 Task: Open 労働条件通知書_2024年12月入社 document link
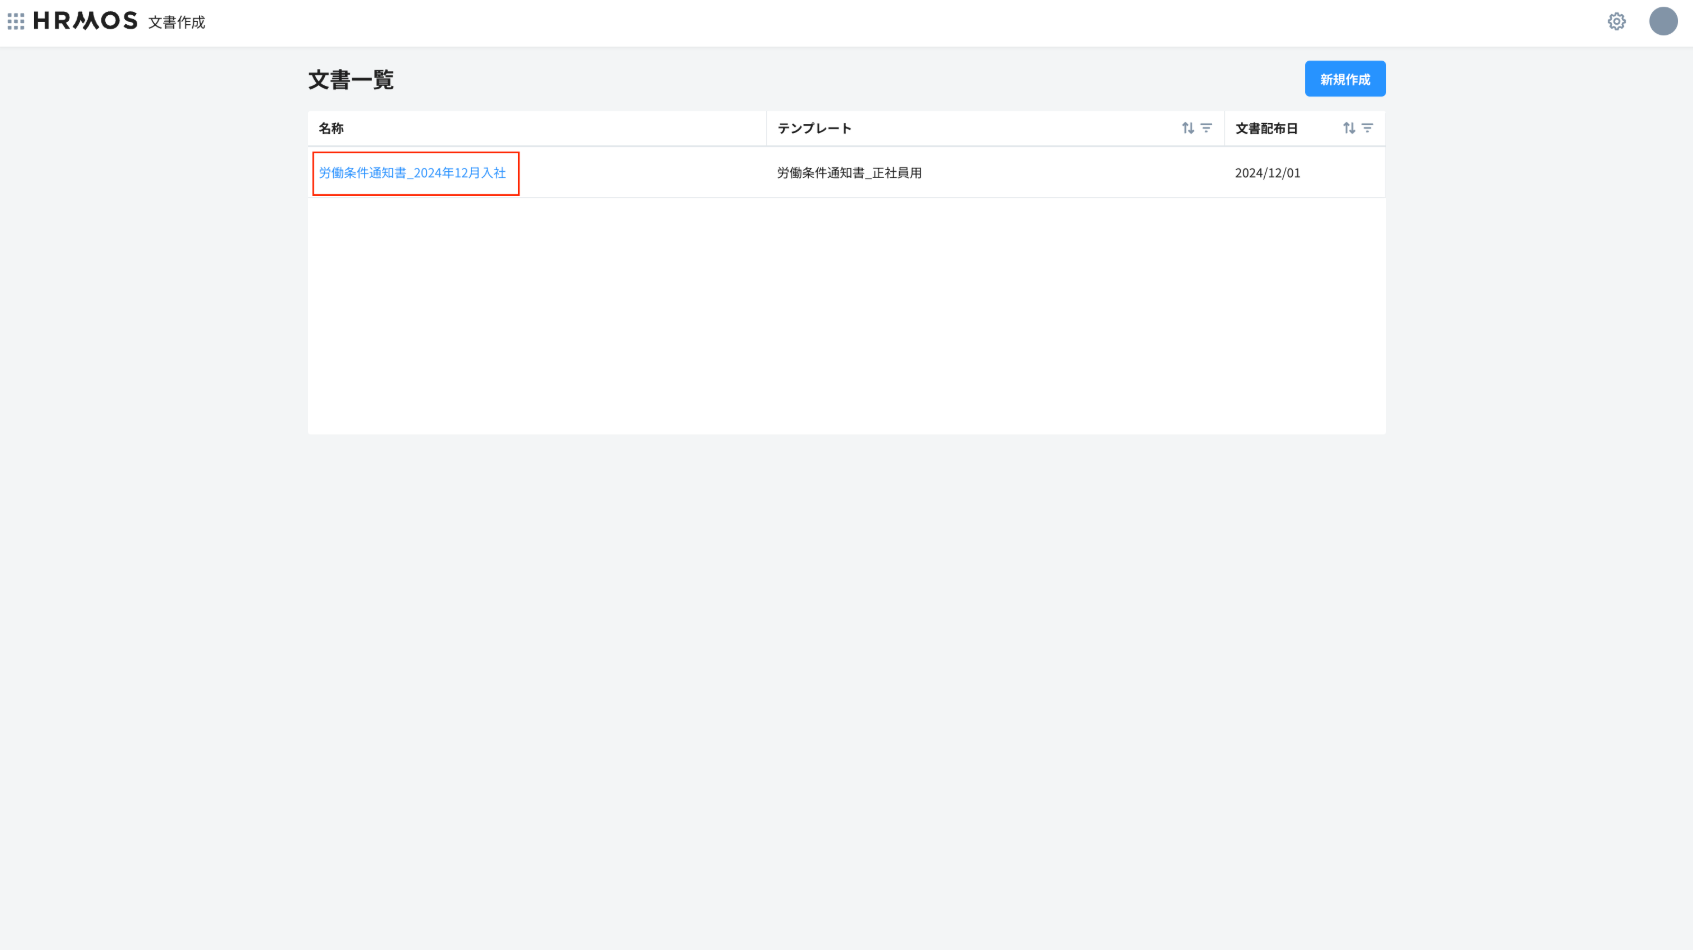(412, 173)
